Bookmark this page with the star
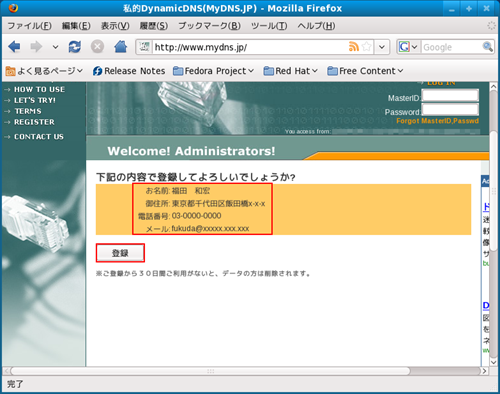The width and height of the screenshot is (500, 394). pyautogui.click(x=367, y=47)
